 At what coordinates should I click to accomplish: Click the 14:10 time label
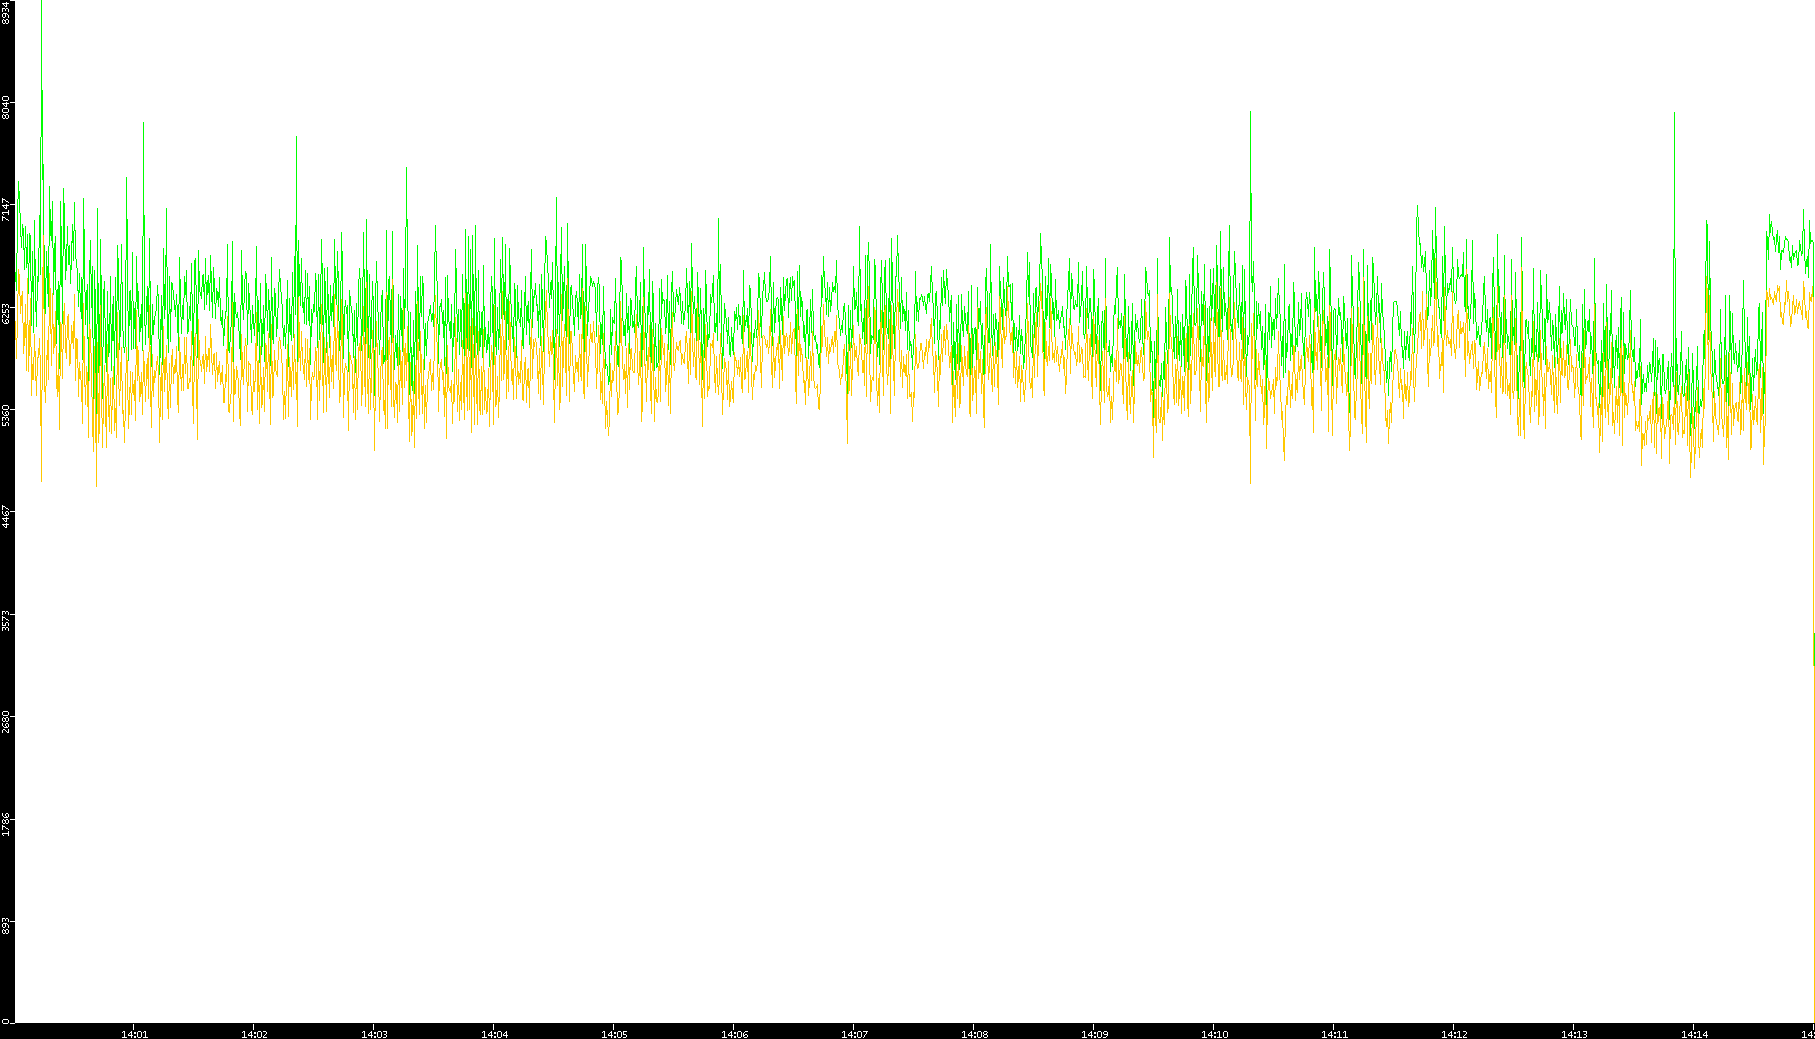[1214, 1034]
